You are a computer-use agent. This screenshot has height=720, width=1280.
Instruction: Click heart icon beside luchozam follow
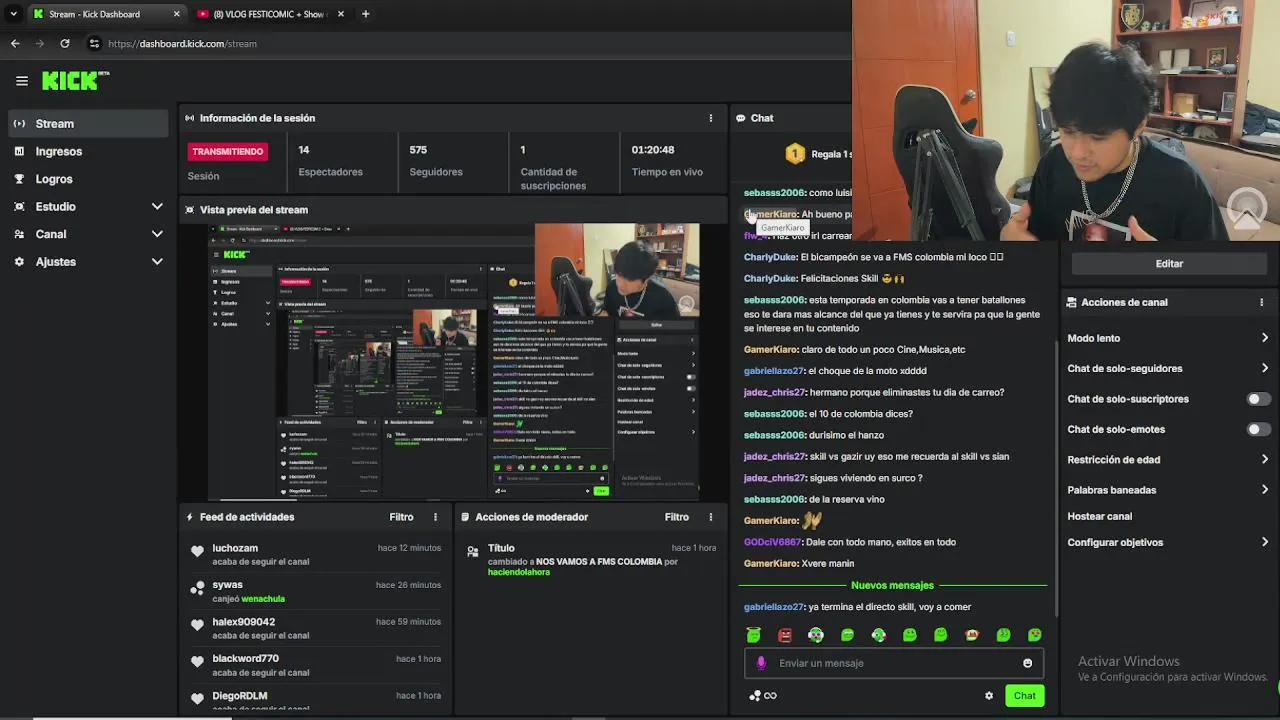click(197, 551)
